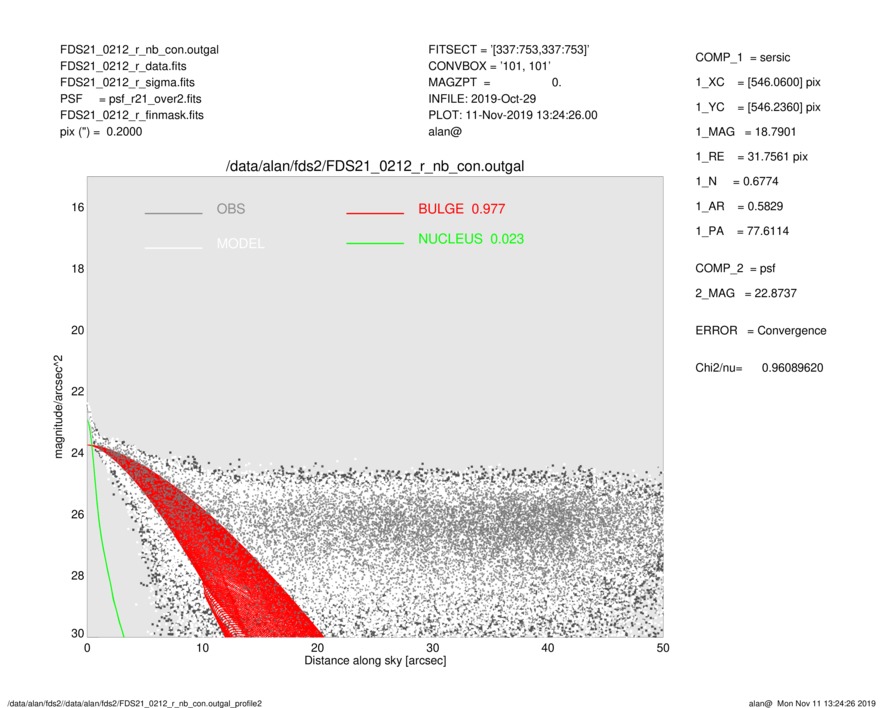Click the footer path ending 'outgal_profile2'
Screen dimensions: 885x708
[x=134, y=703]
